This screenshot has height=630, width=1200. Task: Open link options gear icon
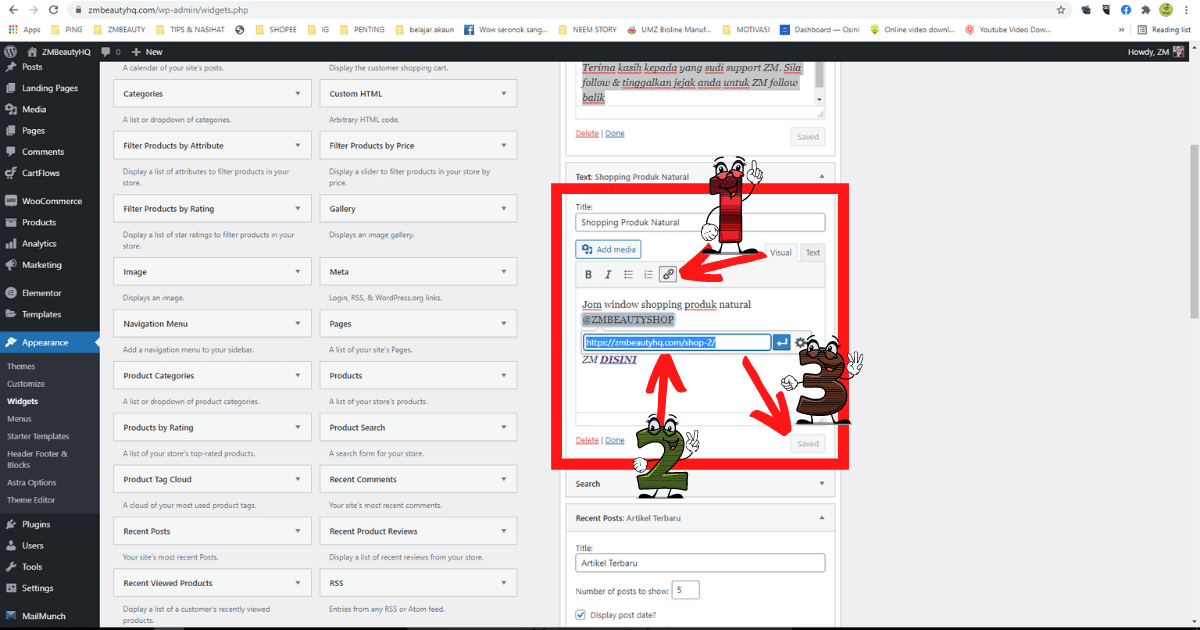800,342
